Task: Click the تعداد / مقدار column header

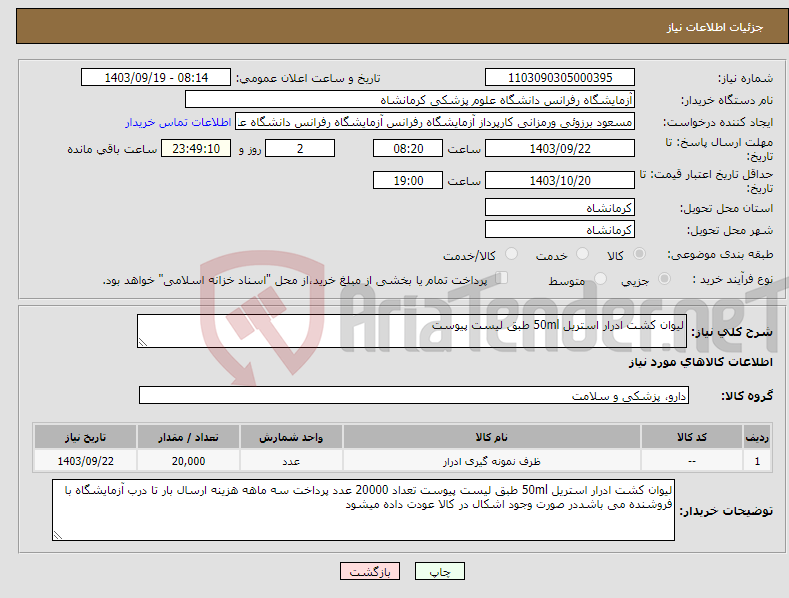Action: pos(188,437)
